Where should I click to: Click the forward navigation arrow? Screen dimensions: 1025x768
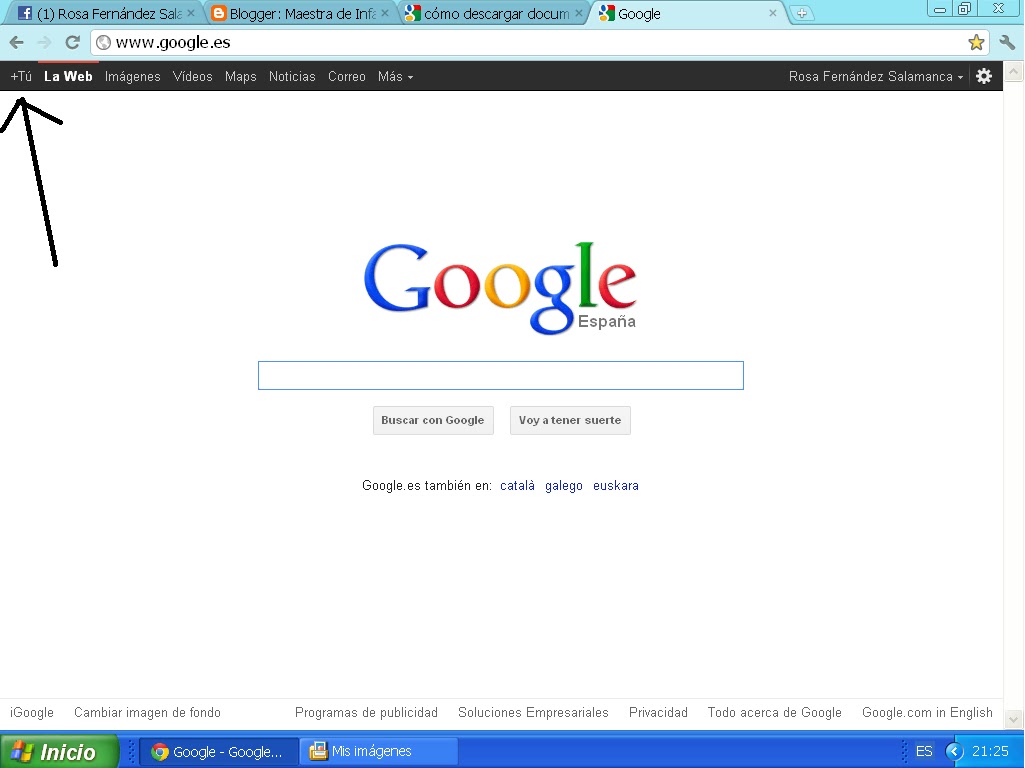point(44,42)
